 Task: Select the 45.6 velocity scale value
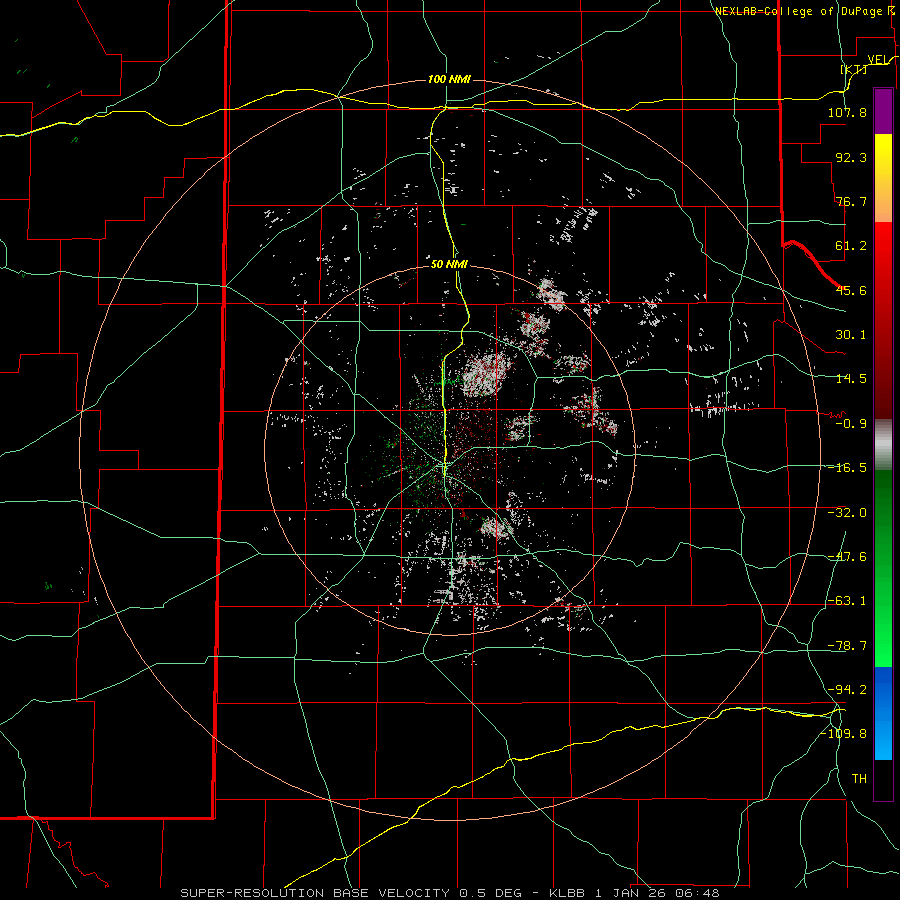point(851,290)
